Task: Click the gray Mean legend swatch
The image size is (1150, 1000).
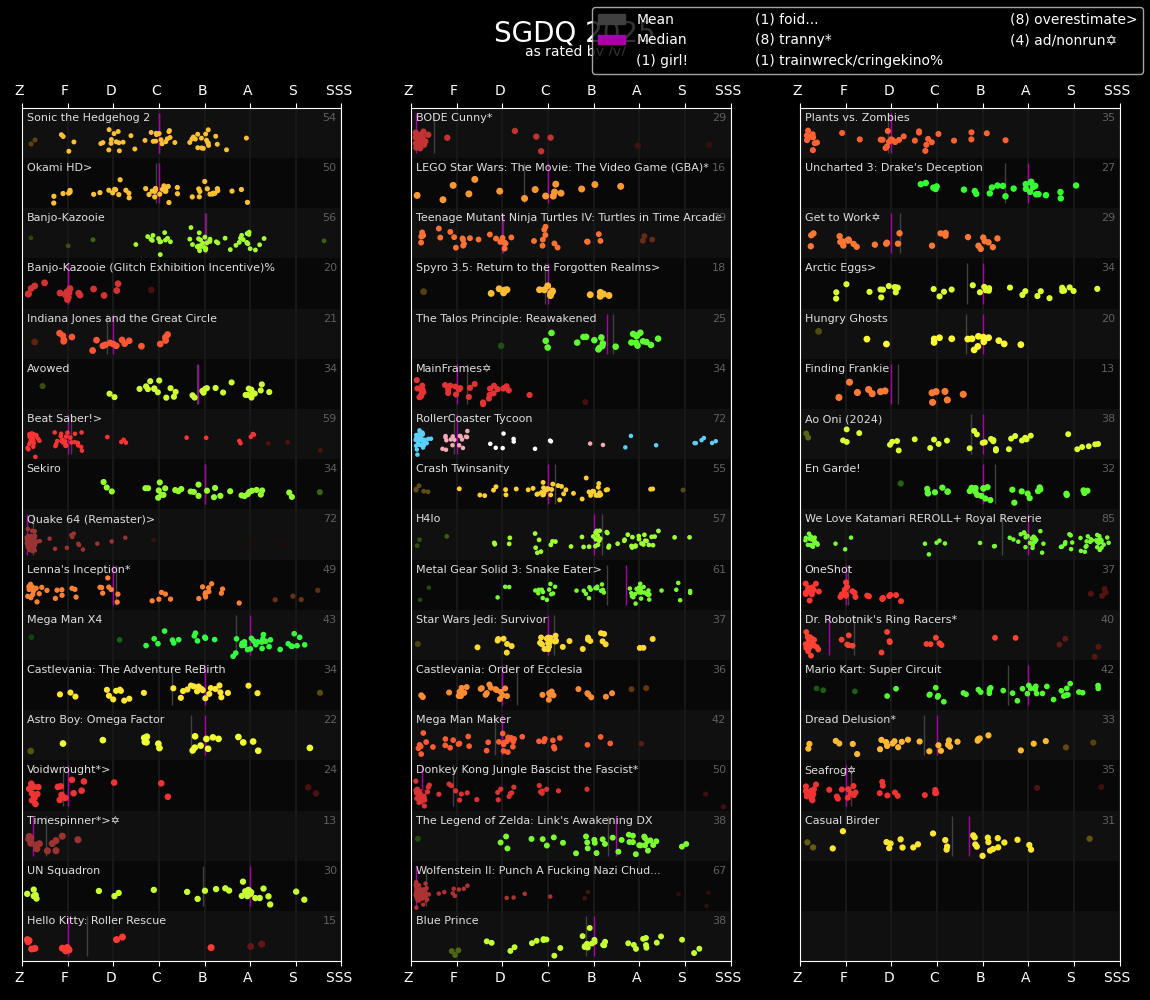Action: coord(612,20)
